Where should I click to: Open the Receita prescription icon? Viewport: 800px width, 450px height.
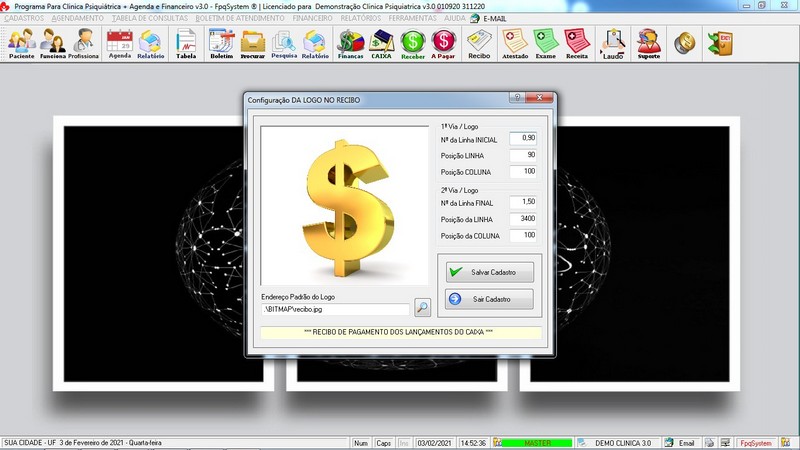577,44
